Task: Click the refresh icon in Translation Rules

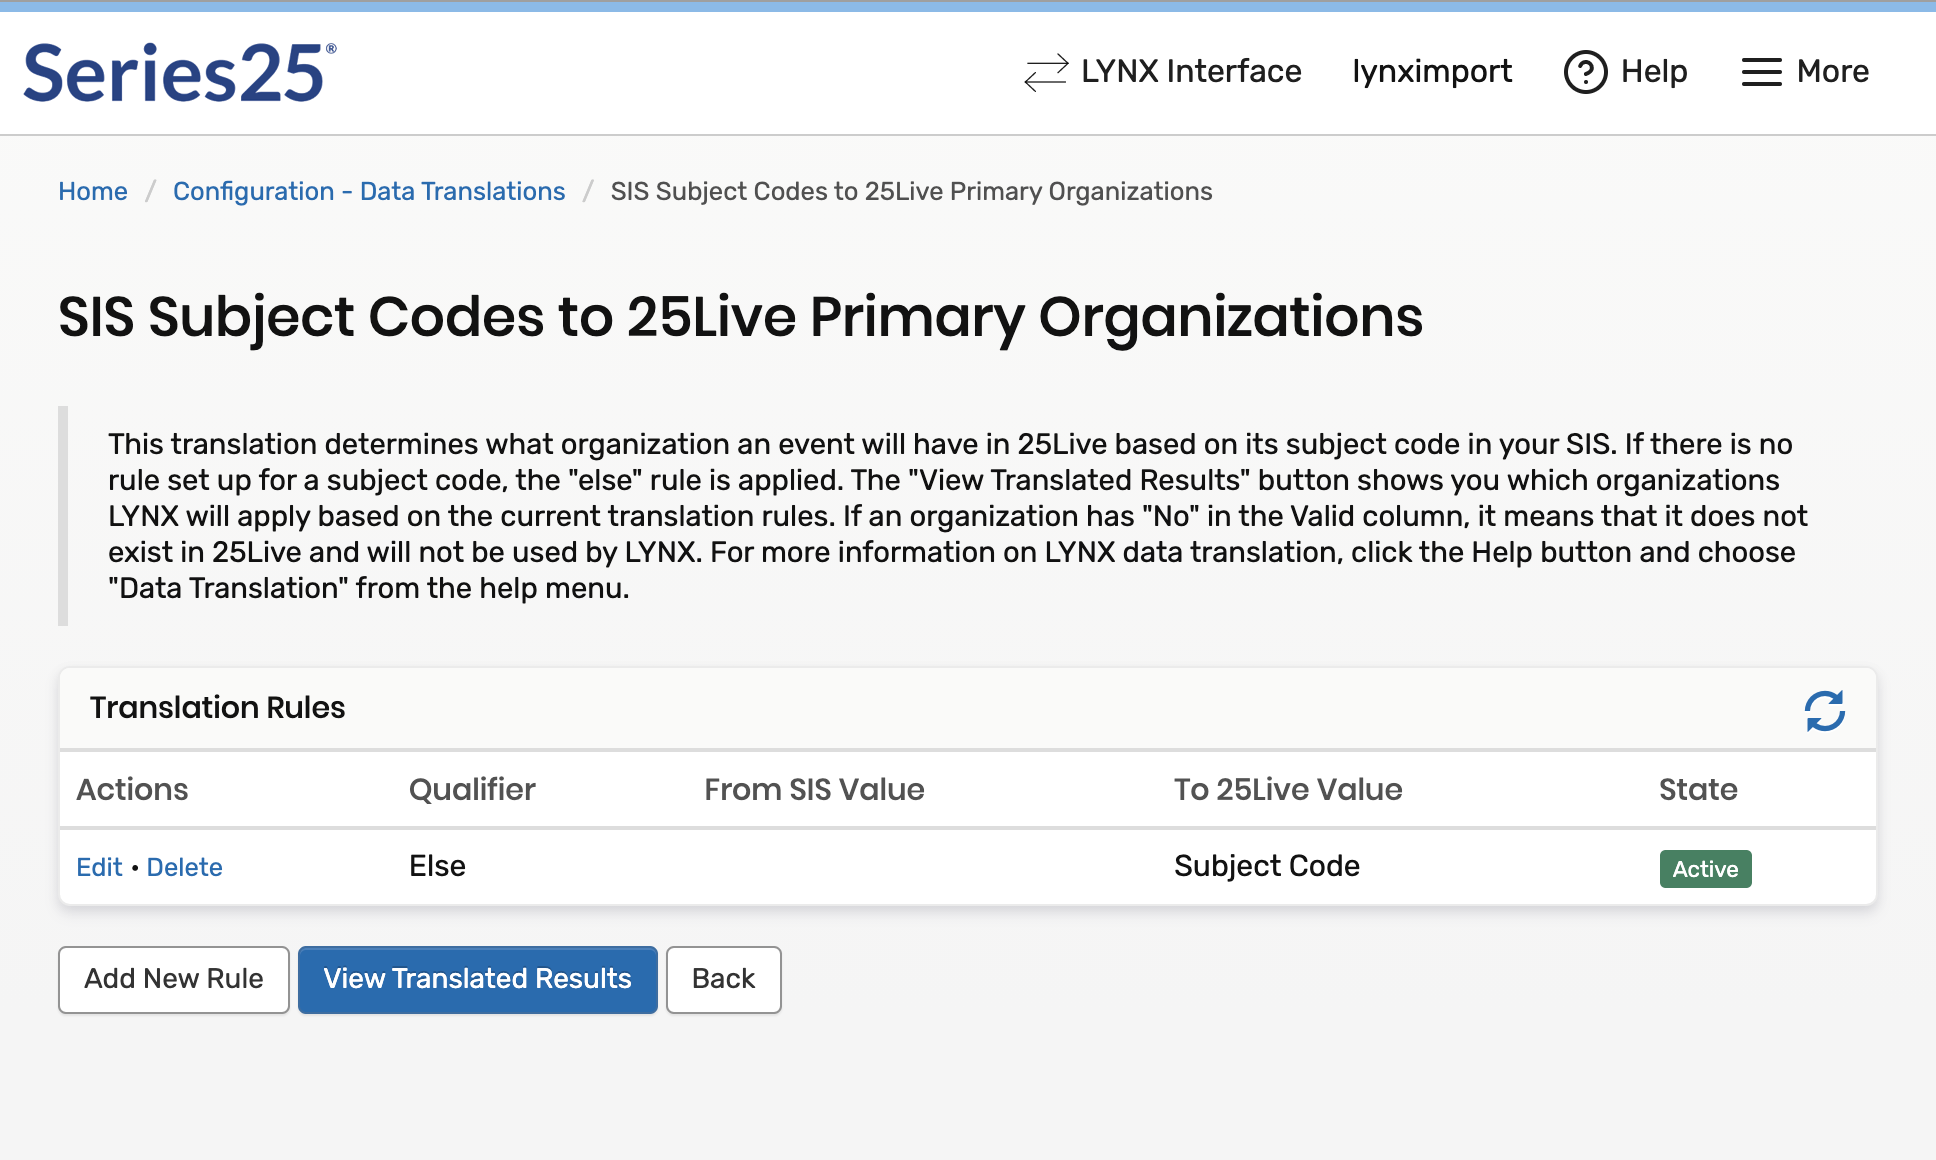Action: tap(1824, 711)
